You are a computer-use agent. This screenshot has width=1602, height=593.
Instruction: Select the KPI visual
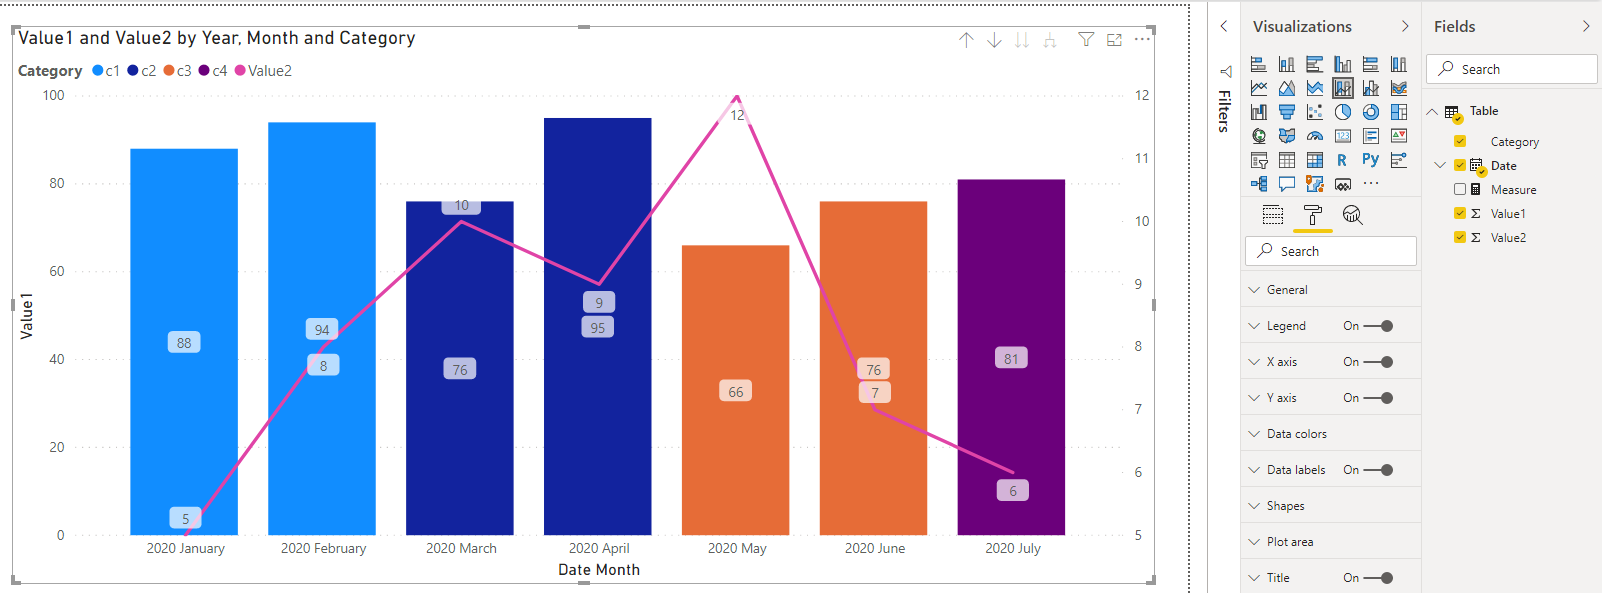[x=1399, y=136]
